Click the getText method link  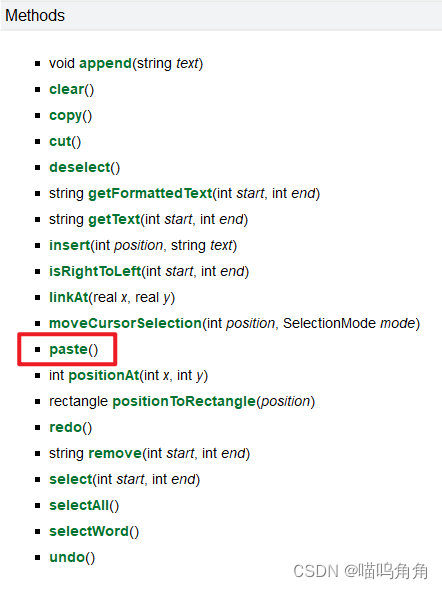tap(114, 219)
